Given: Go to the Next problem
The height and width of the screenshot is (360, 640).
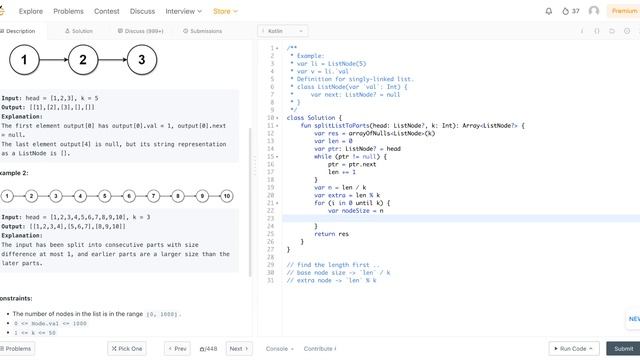Looking at the screenshot, I should [239, 349].
